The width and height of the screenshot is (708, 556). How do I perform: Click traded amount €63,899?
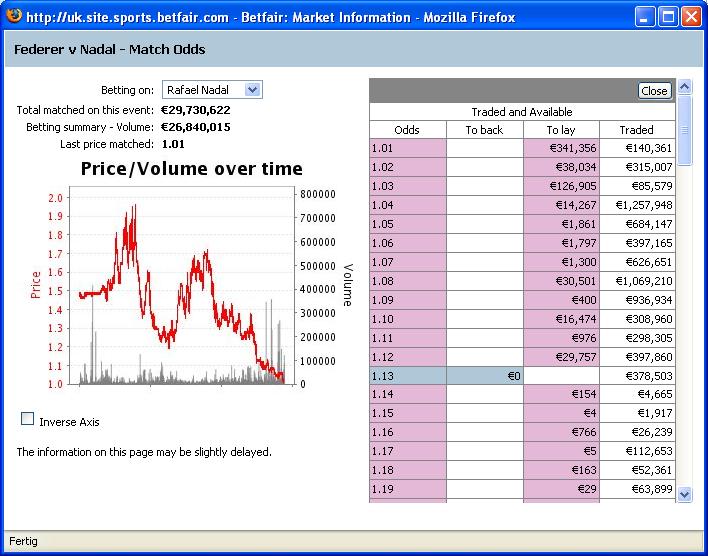click(x=637, y=489)
